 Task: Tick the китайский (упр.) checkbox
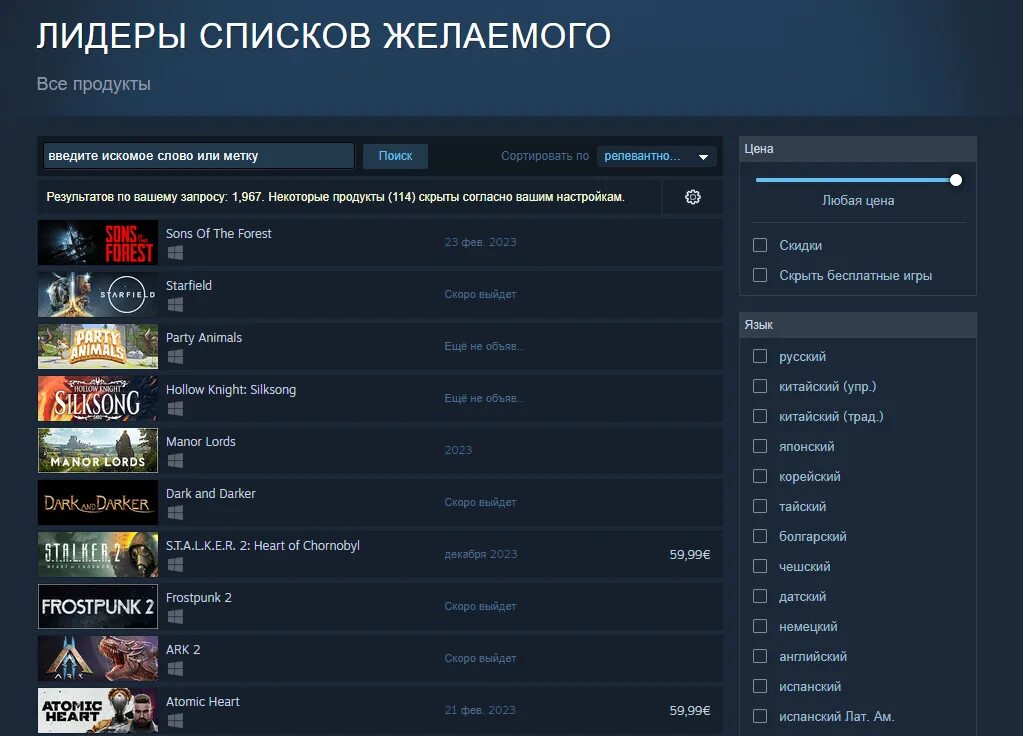tap(760, 386)
